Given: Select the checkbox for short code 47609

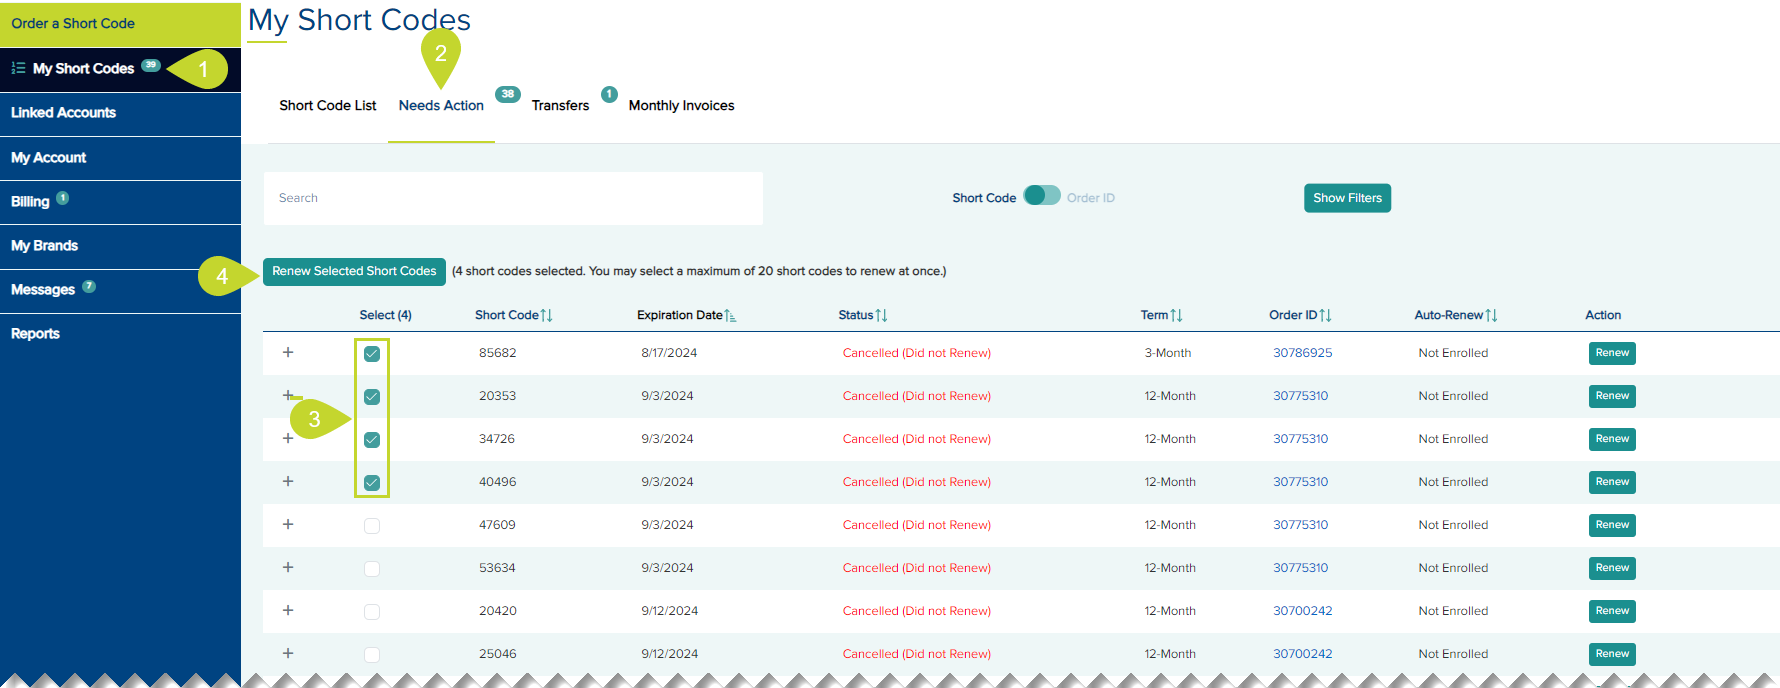Looking at the screenshot, I should click(x=372, y=526).
